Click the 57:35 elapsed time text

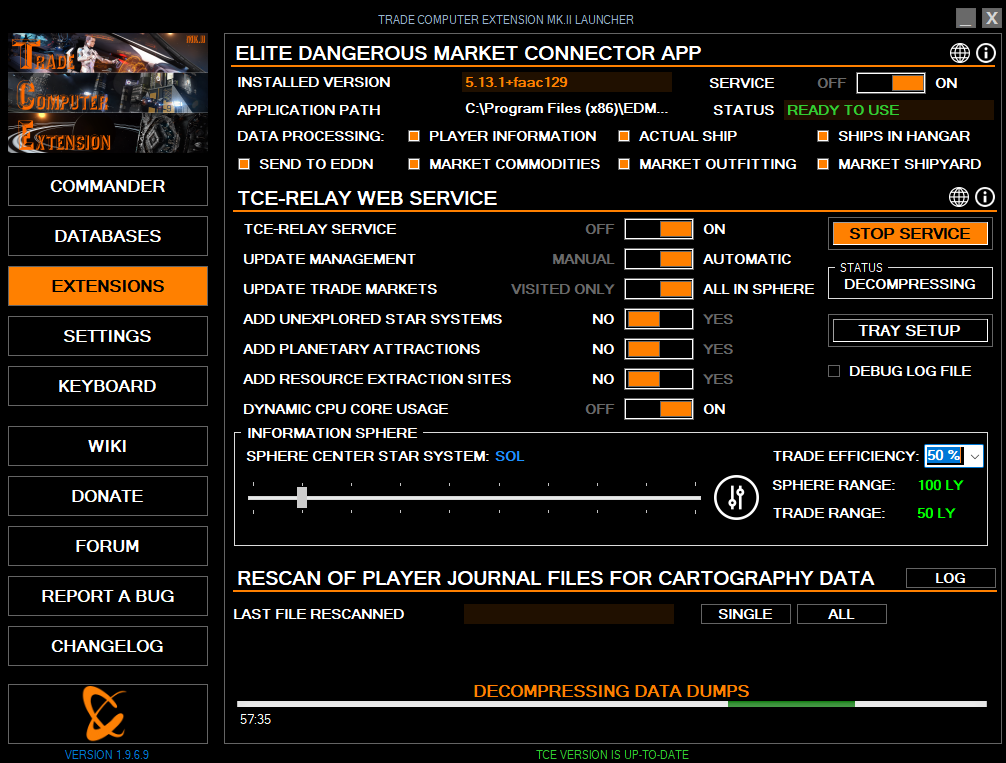pos(255,719)
